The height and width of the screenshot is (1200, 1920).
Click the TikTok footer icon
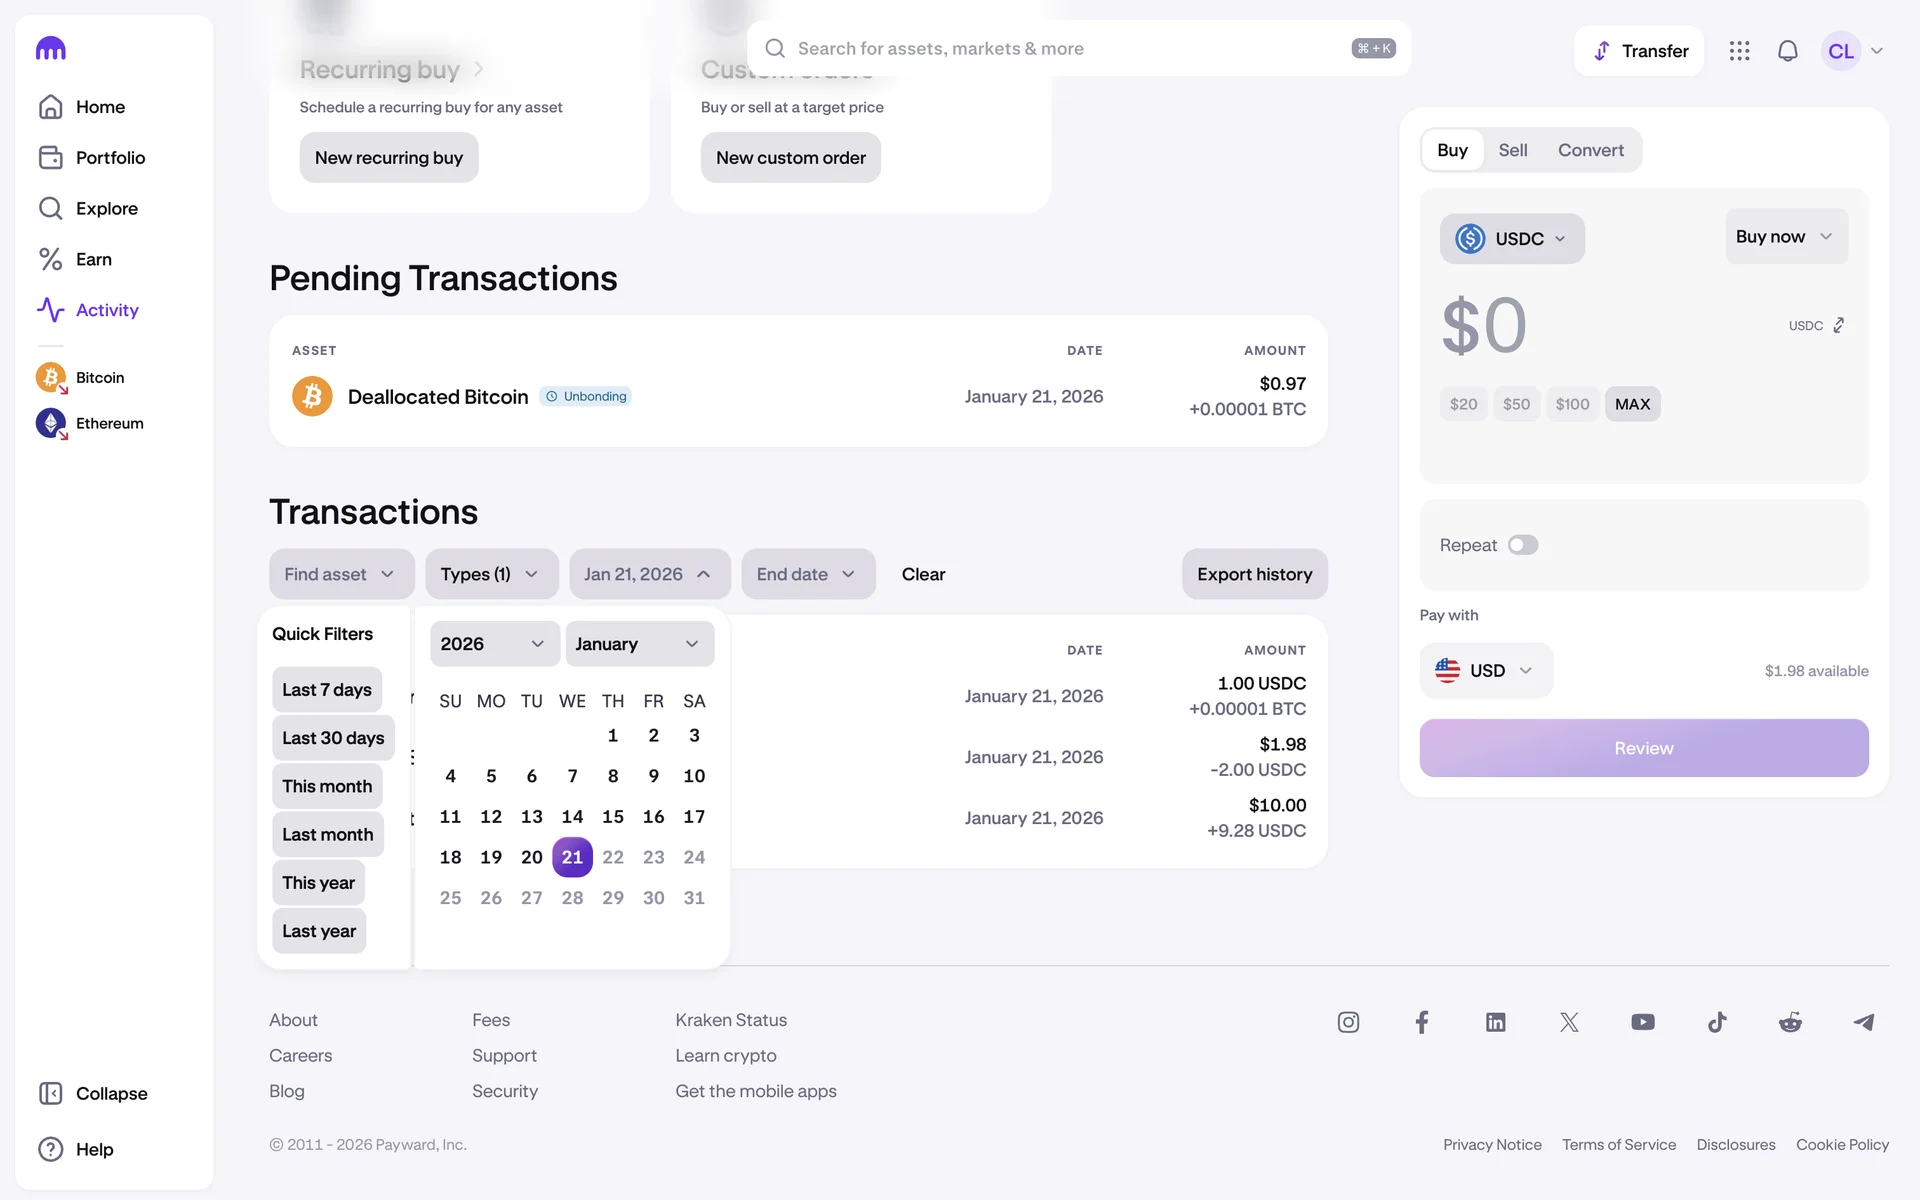pos(1717,1022)
